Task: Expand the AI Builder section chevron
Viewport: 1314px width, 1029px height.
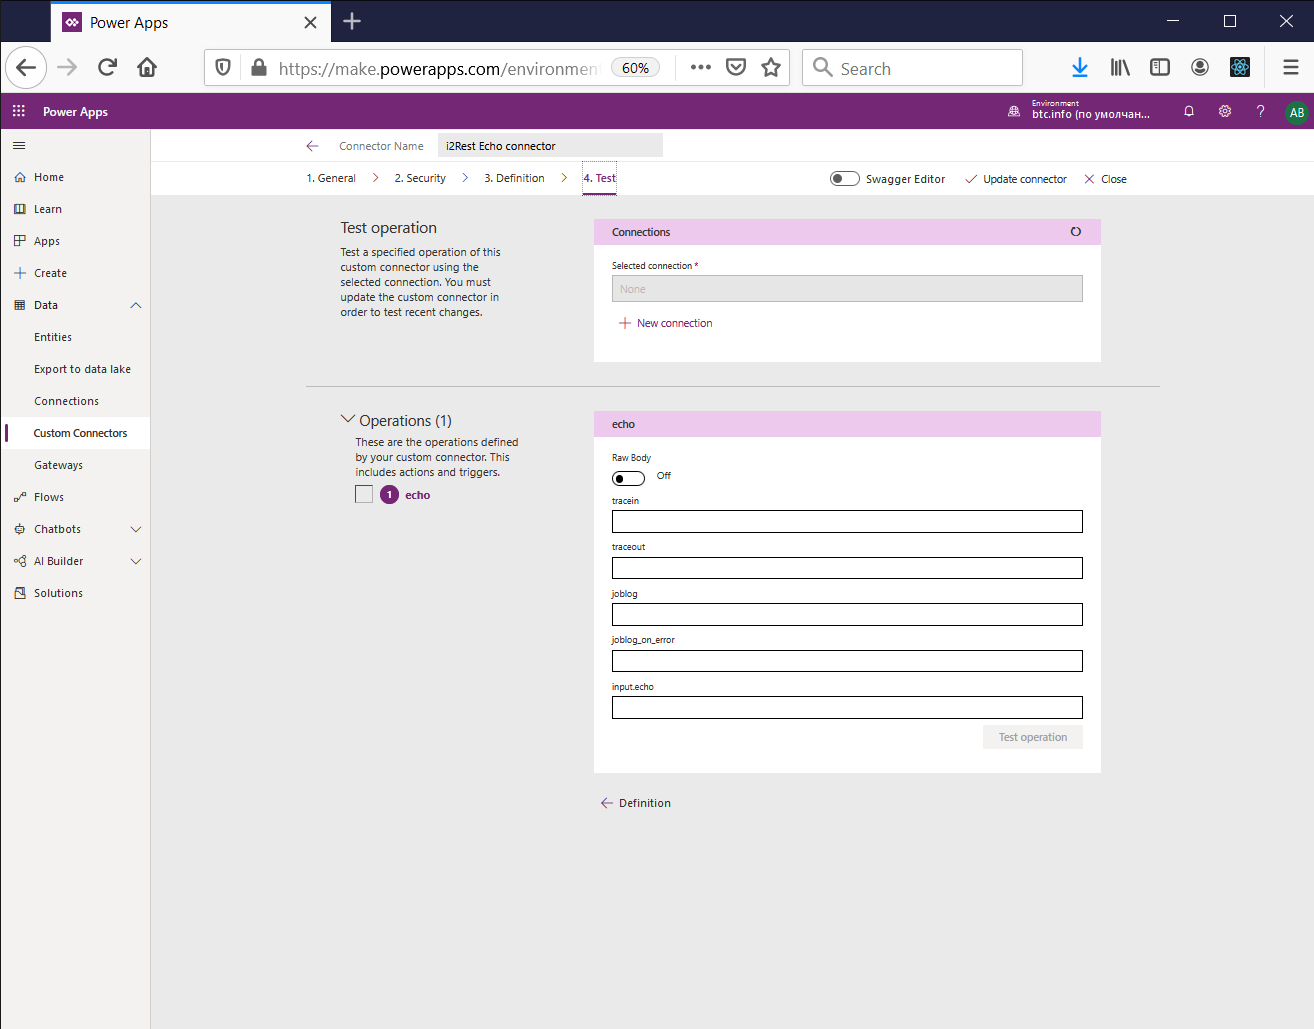Action: click(136, 561)
